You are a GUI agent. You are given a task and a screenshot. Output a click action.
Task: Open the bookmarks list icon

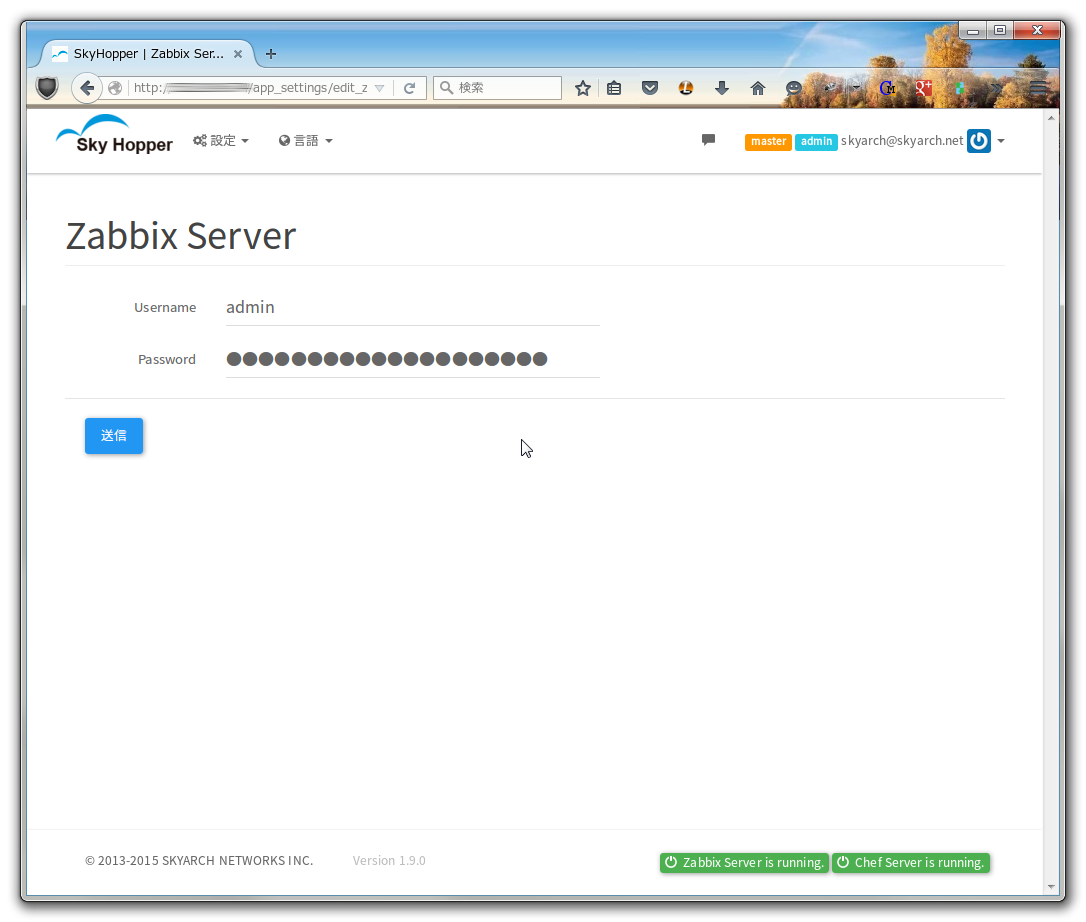pyautogui.click(x=614, y=88)
